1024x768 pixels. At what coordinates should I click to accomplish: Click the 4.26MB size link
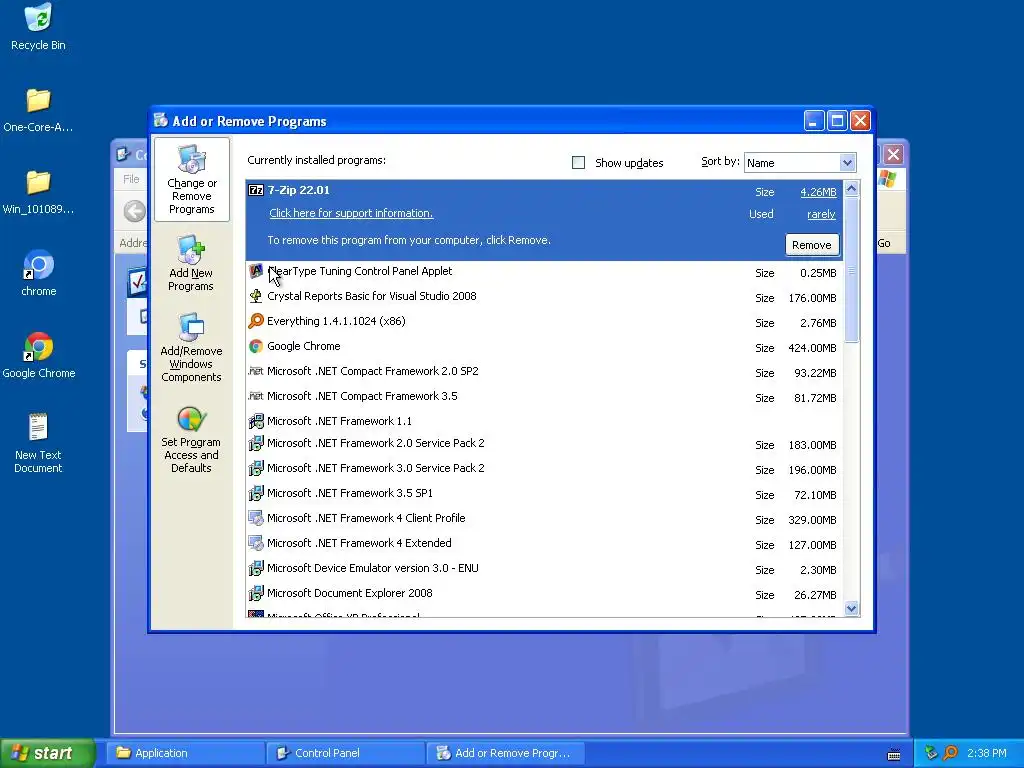point(818,192)
